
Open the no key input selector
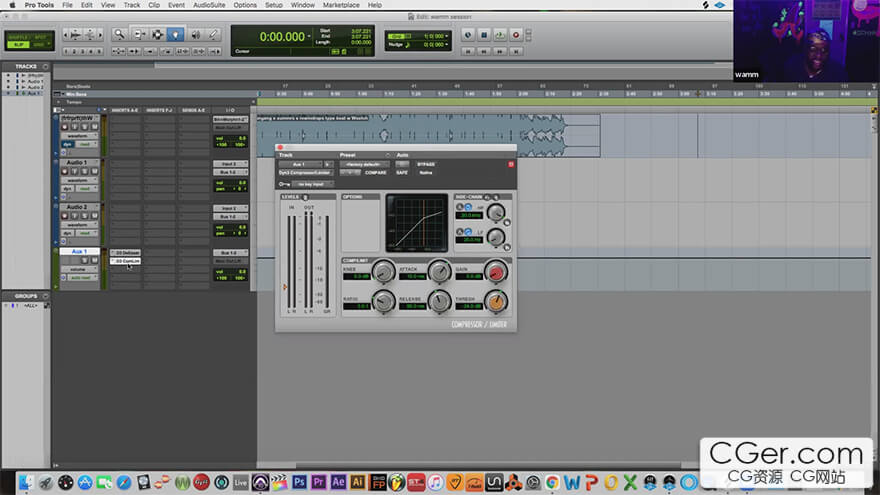point(313,184)
